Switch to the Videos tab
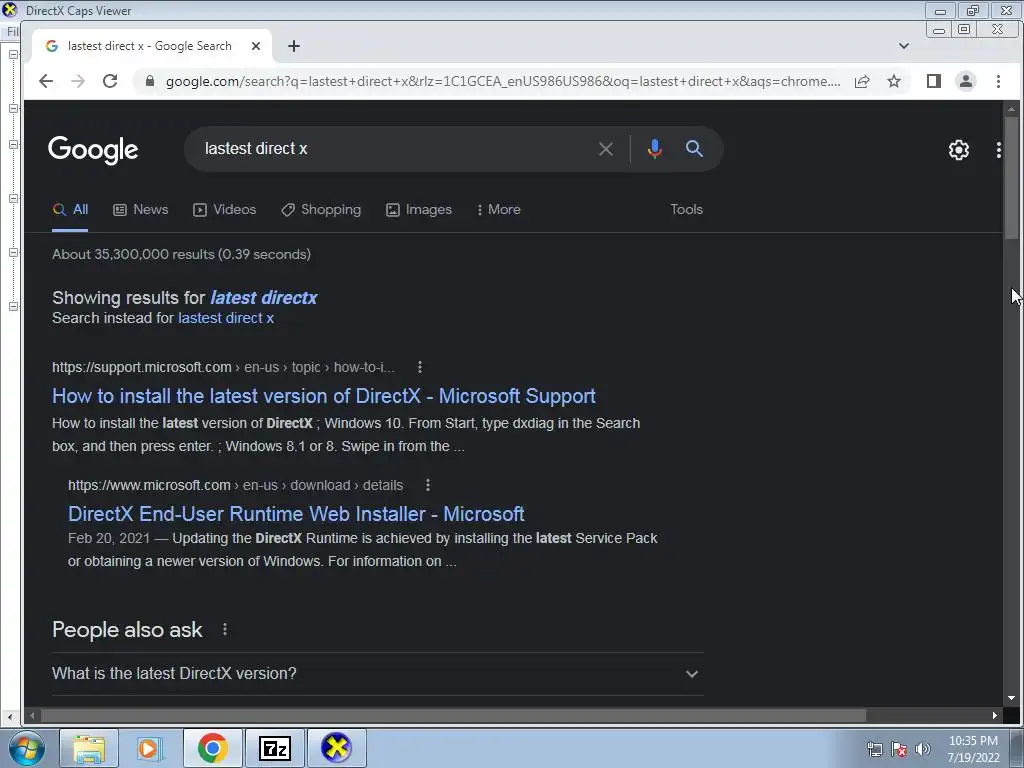Image resolution: width=1024 pixels, height=768 pixels. [225, 210]
